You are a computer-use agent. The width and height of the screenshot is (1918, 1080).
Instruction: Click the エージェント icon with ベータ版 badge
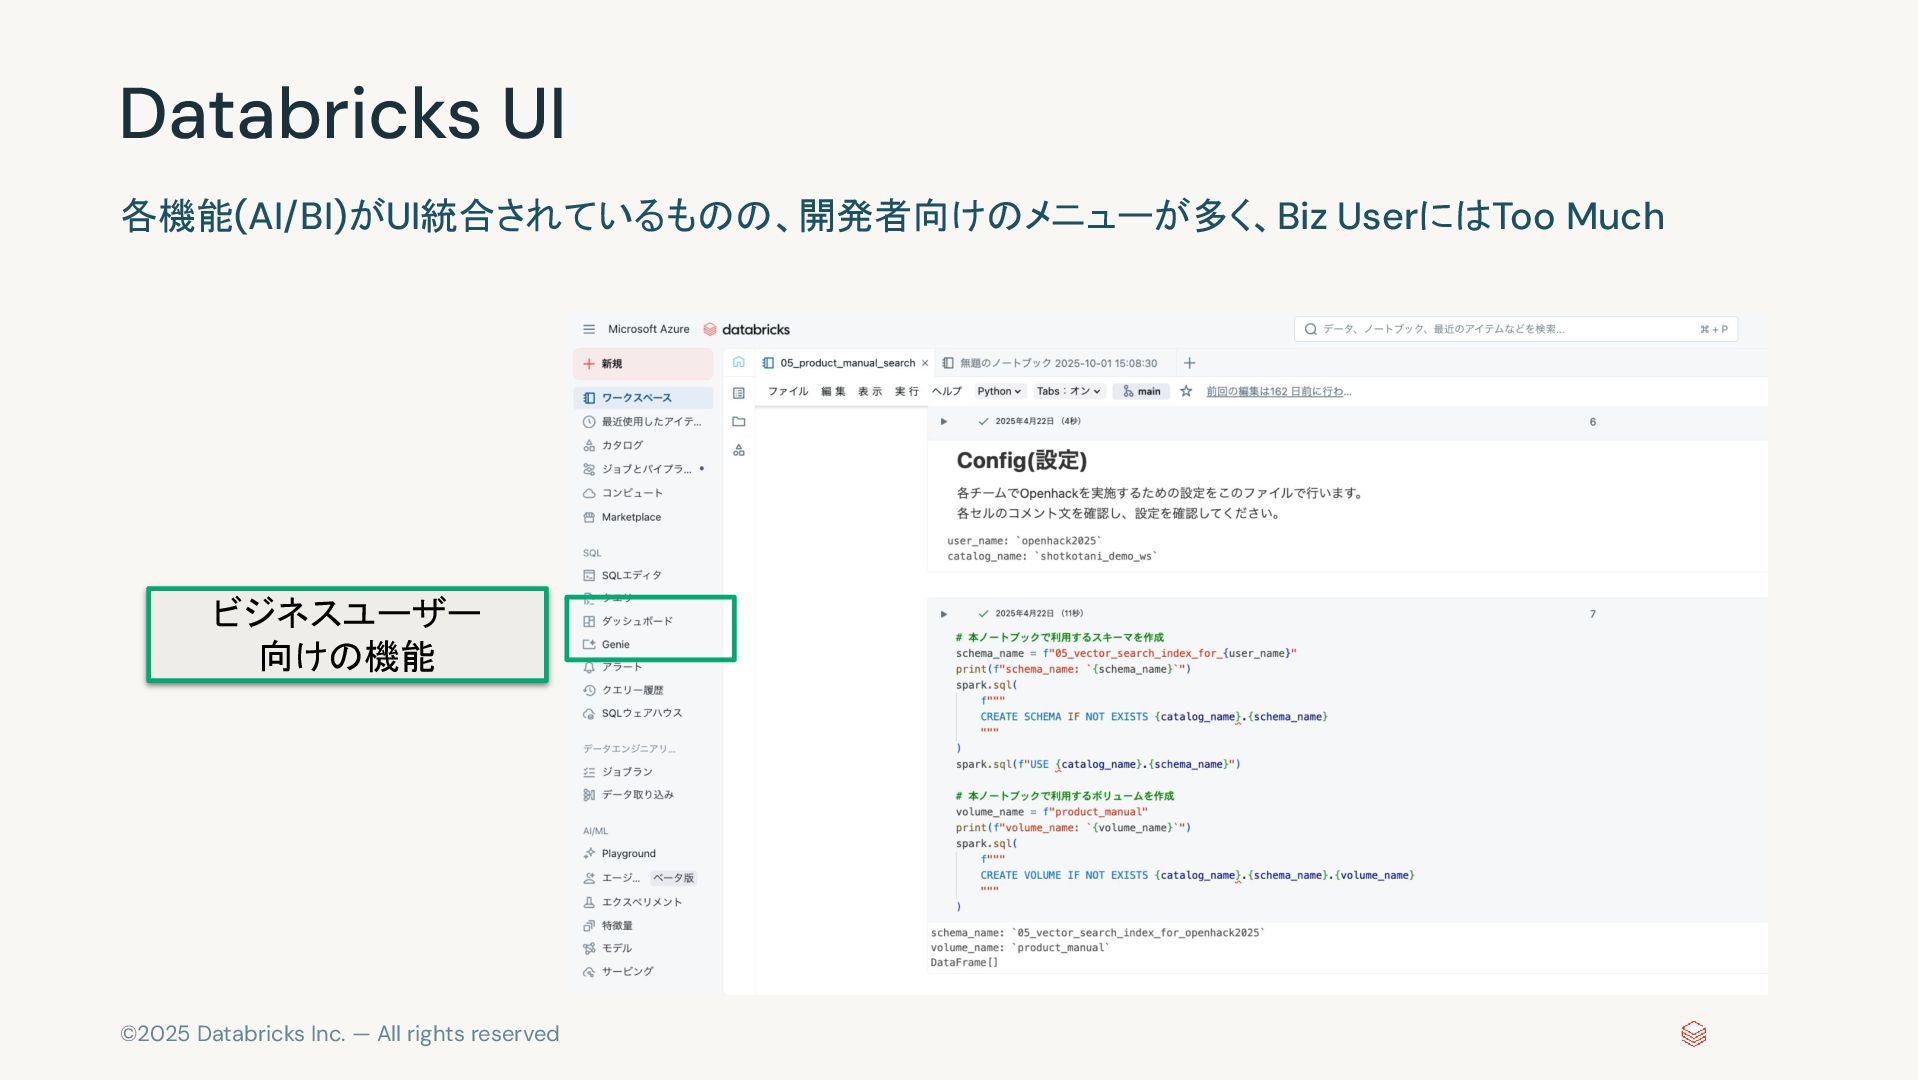point(589,878)
